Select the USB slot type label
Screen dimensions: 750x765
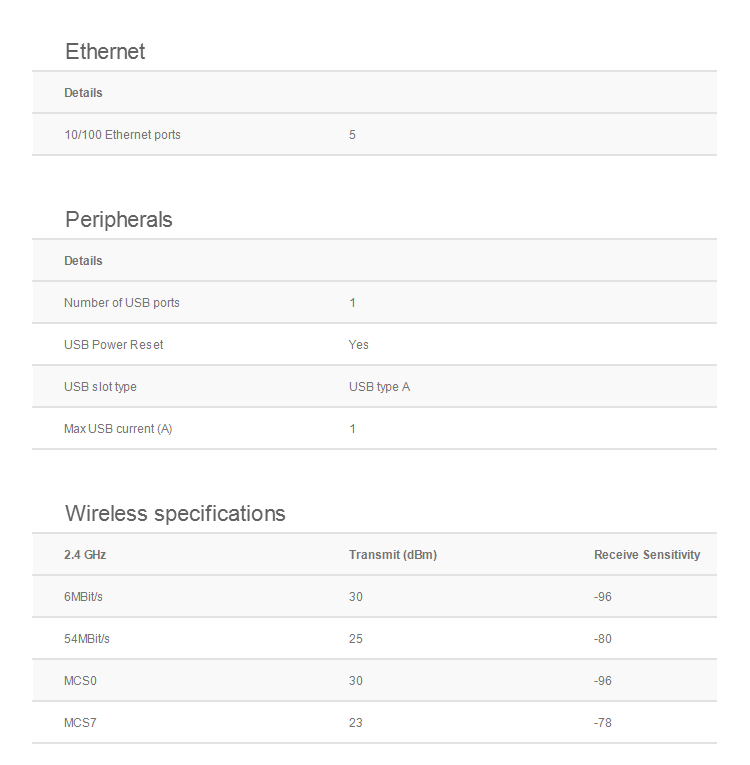(100, 387)
